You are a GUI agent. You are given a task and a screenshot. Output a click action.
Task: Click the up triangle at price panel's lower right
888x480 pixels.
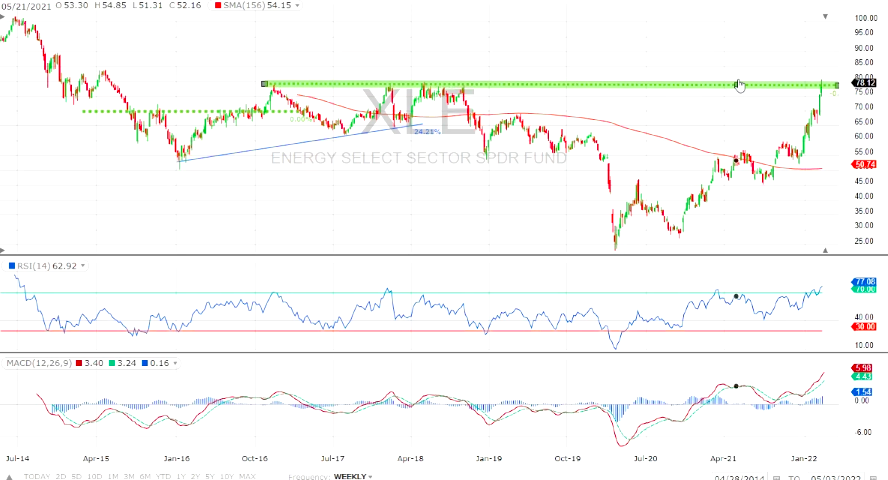coord(825,250)
